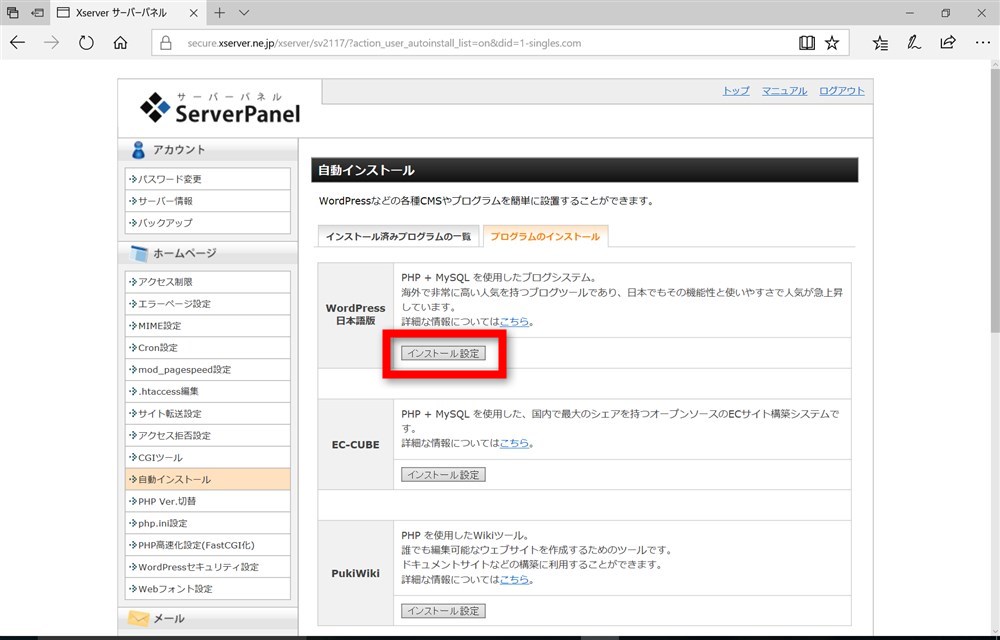Open new browser tab plus icon

click(219, 13)
